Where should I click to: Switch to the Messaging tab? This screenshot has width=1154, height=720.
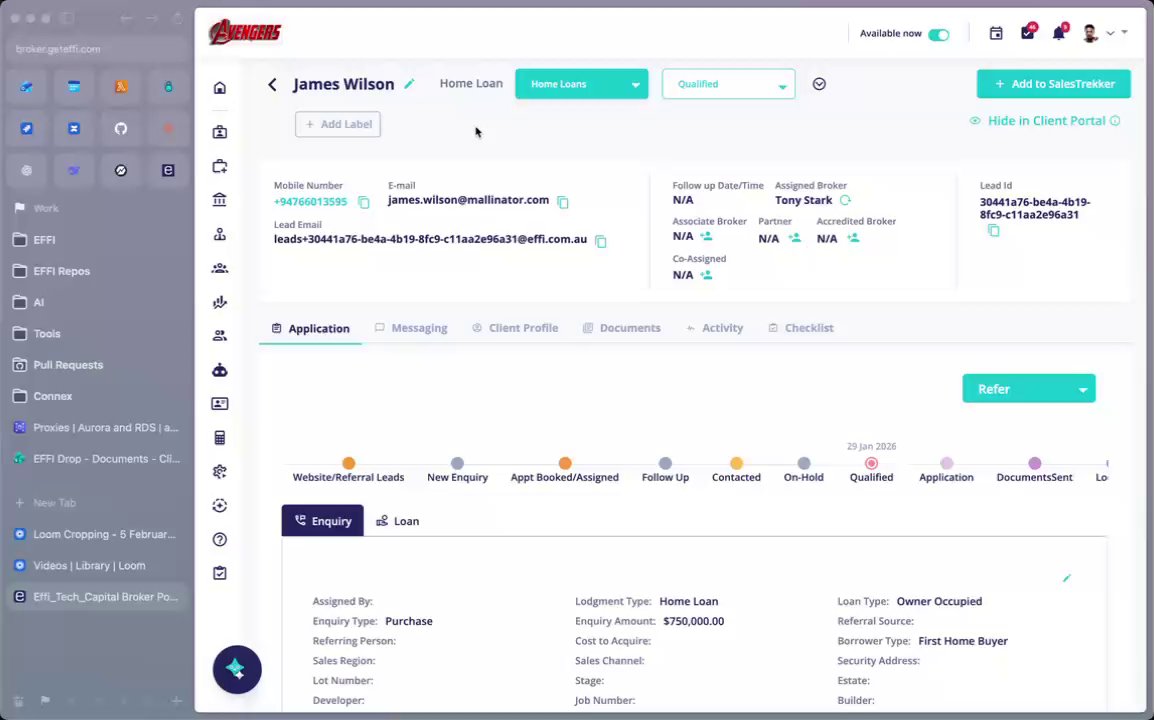411,328
